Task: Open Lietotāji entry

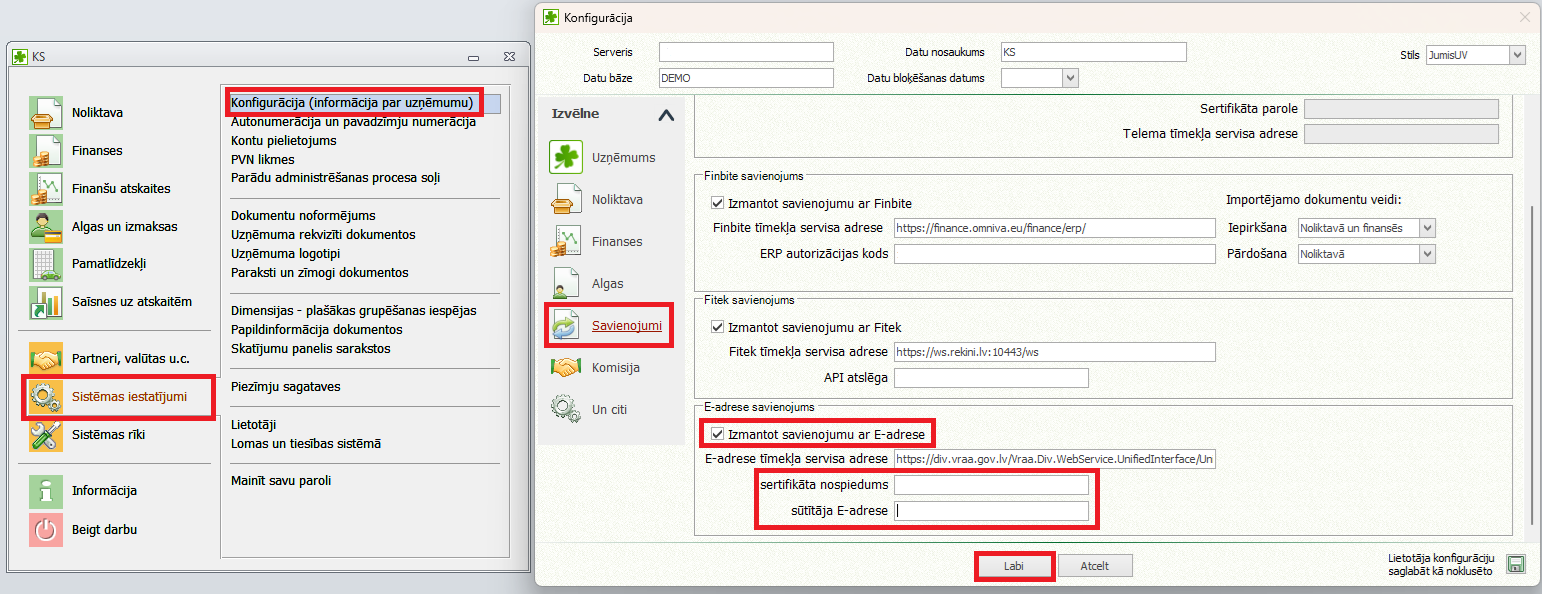Action: 253,425
